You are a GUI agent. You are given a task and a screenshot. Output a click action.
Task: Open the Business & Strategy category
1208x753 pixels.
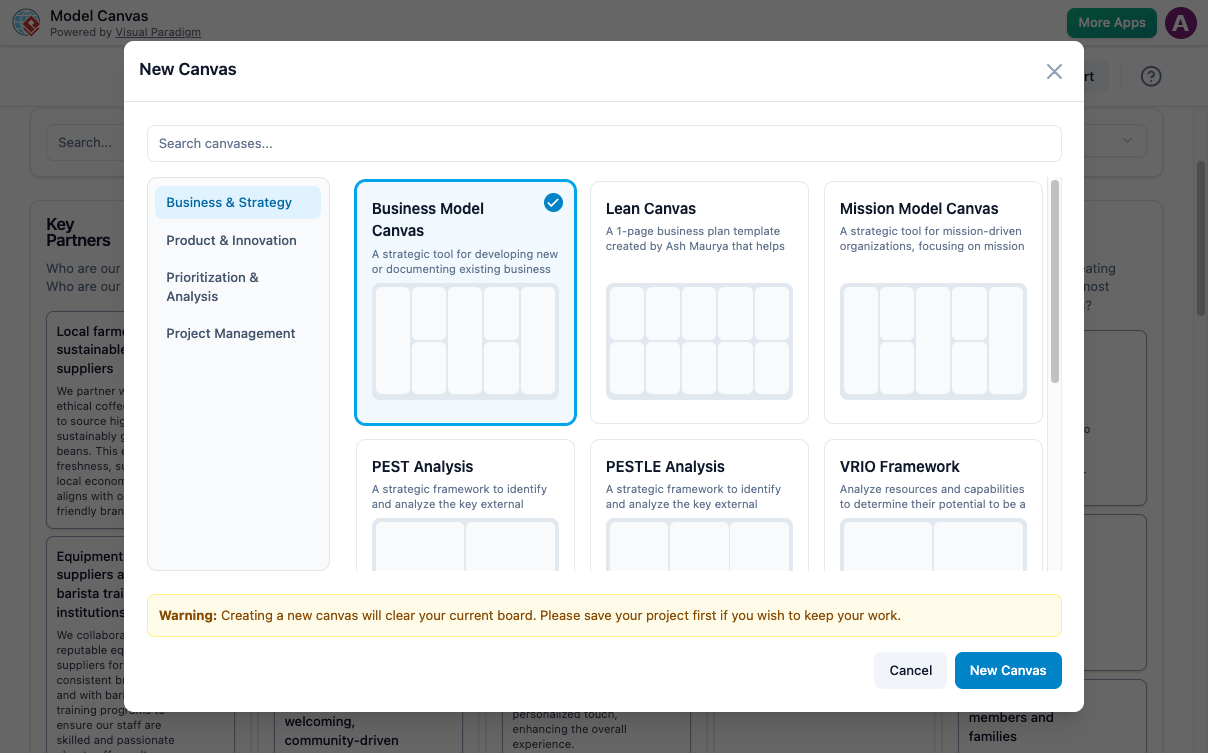[238, 202]
